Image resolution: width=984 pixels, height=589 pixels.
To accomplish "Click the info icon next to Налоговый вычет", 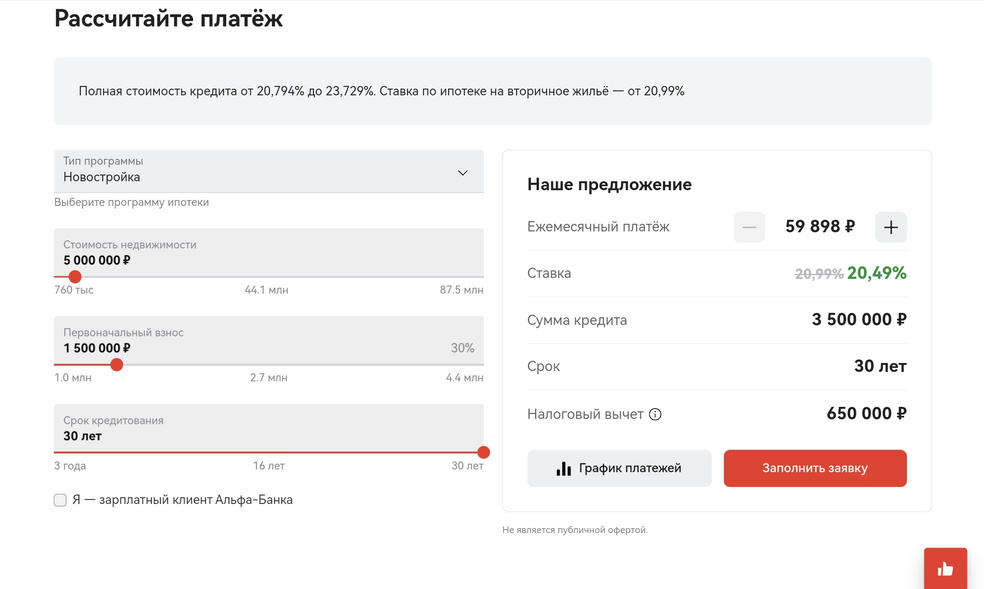I will pos(655,414).
